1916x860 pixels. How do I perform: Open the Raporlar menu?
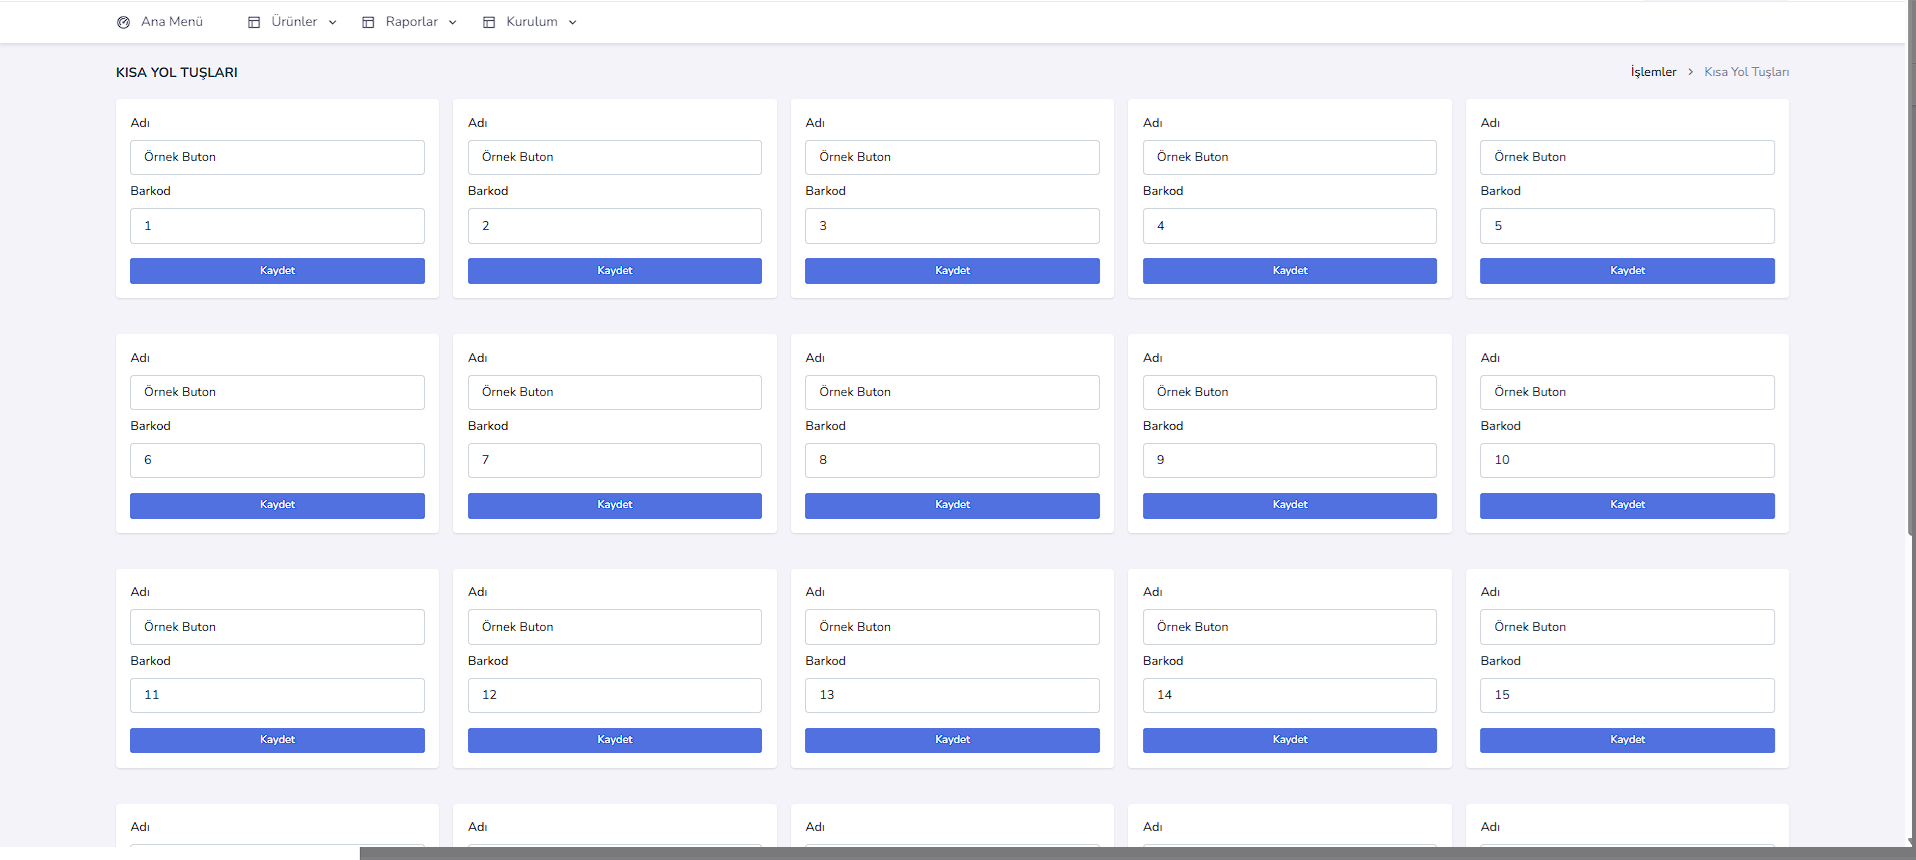click(x=411, y=22)
